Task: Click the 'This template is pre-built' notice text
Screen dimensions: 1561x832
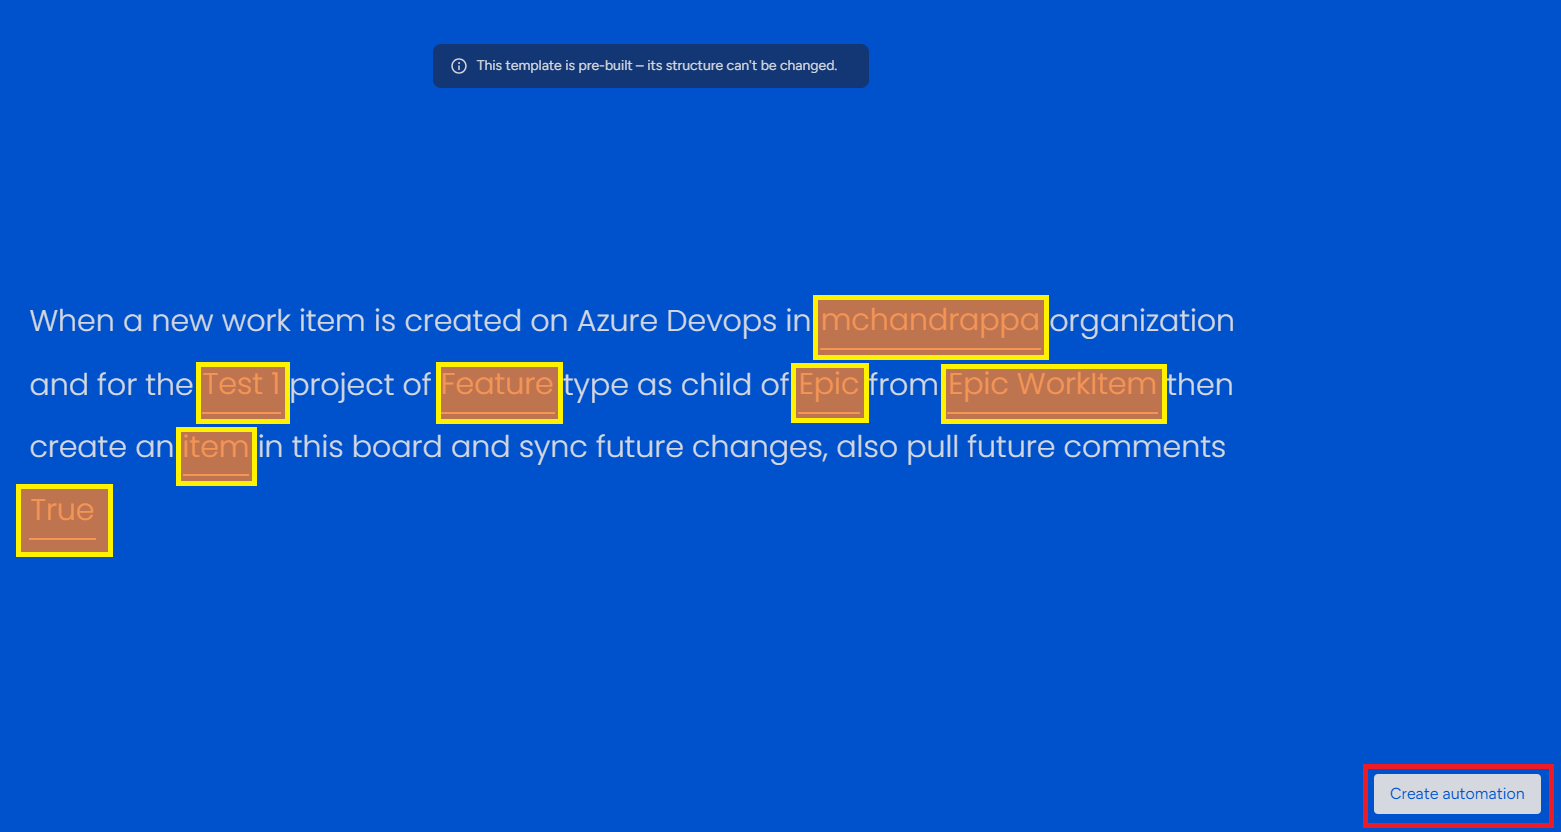Action: [656, 66]
